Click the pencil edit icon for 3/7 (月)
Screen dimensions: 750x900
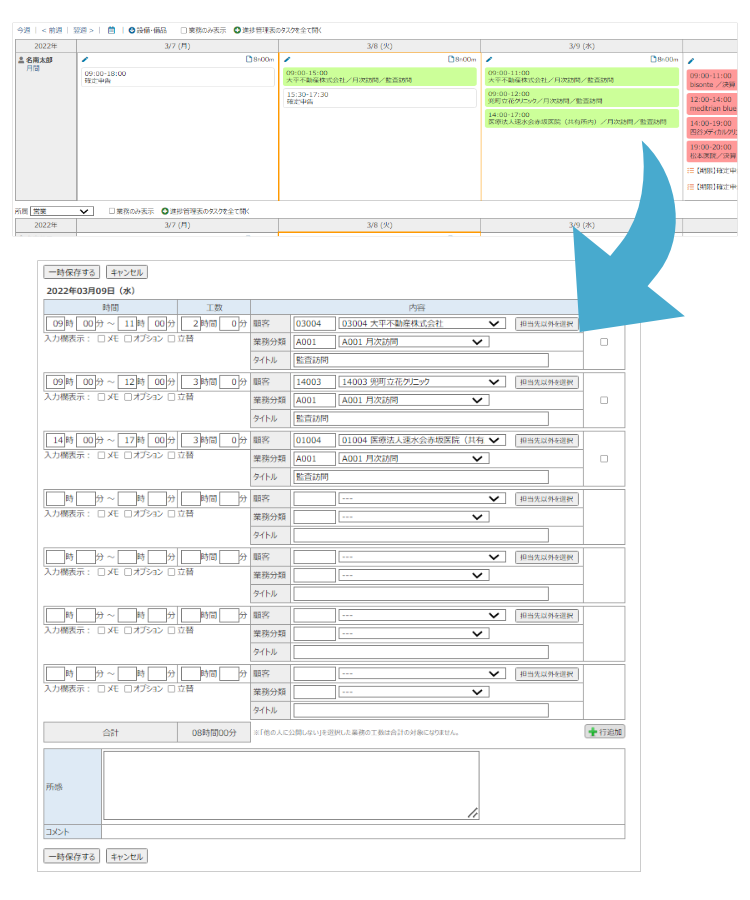[84, 60]
